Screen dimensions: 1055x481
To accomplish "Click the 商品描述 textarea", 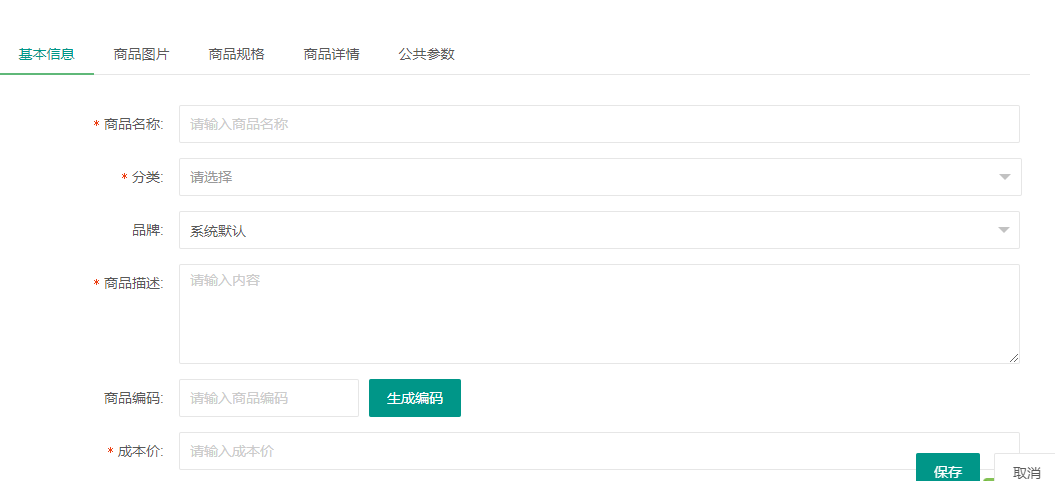I will [599, 313].
